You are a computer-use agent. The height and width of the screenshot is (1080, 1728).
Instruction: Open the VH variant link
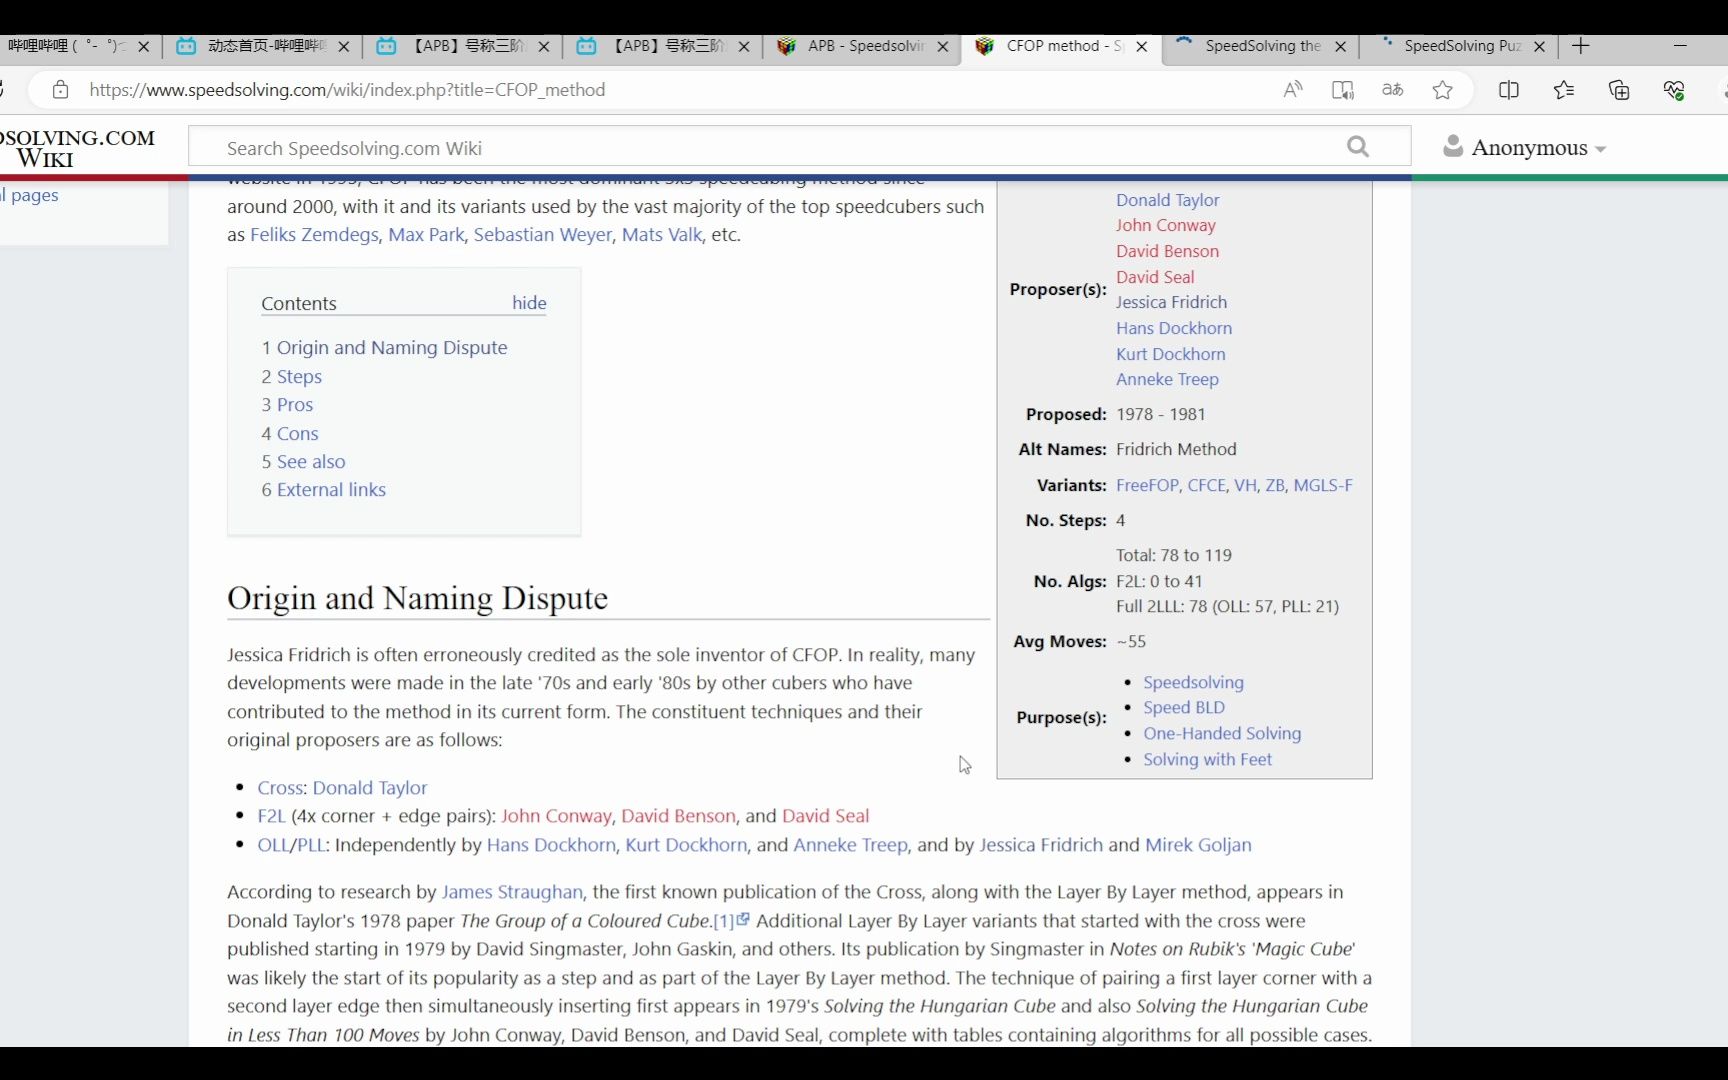[x=1245, y=485]
